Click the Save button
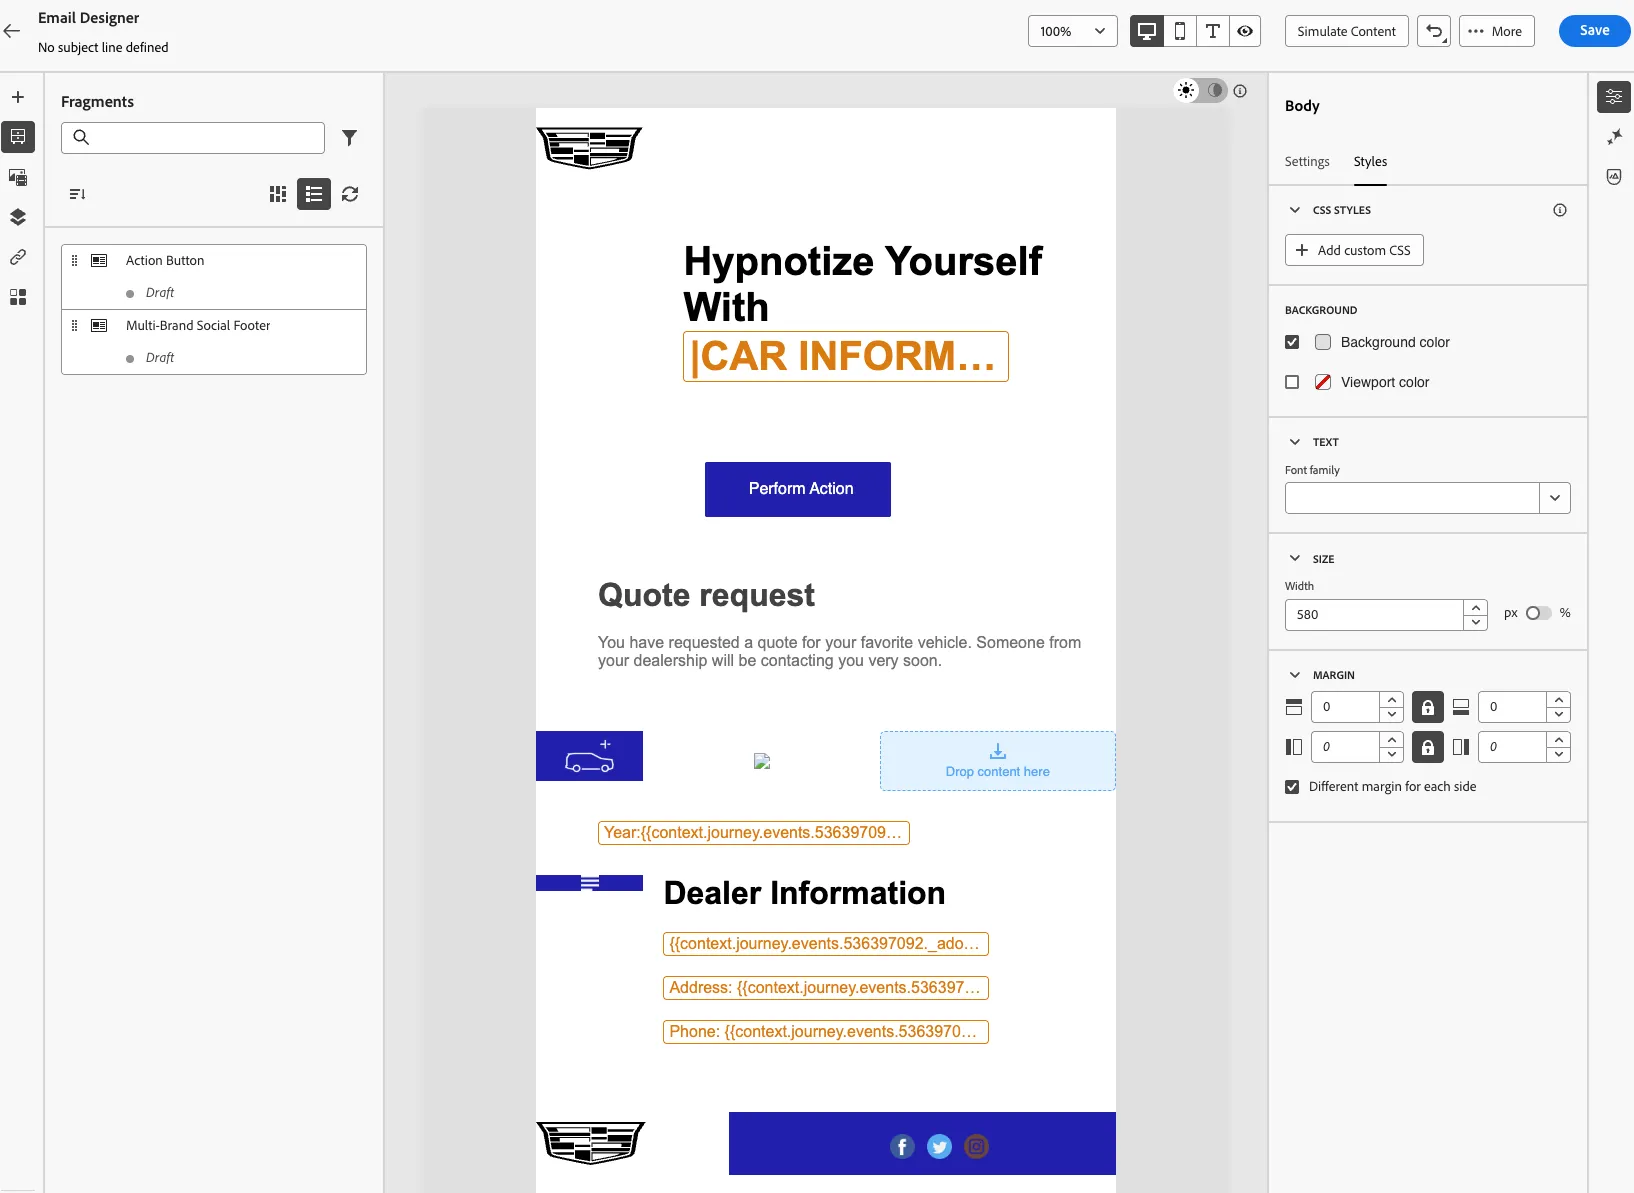This screenshot has width=1634, height=1193. coord(1594,31)
